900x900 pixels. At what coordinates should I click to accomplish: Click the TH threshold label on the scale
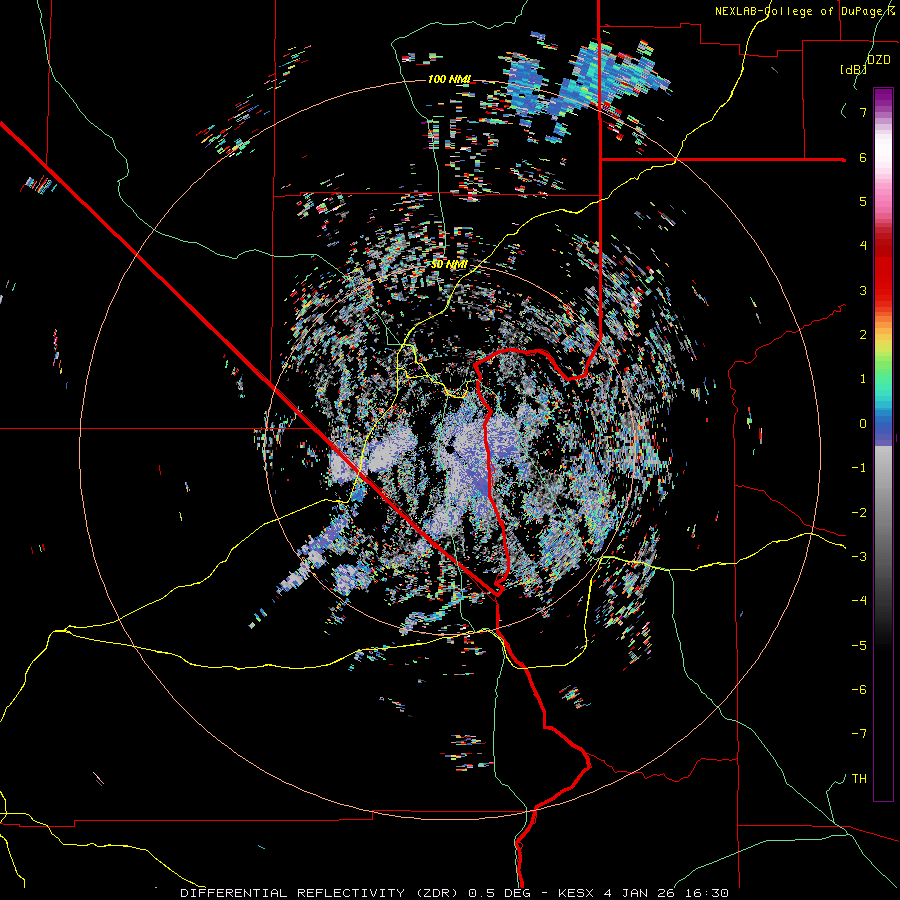pos(859,779)
